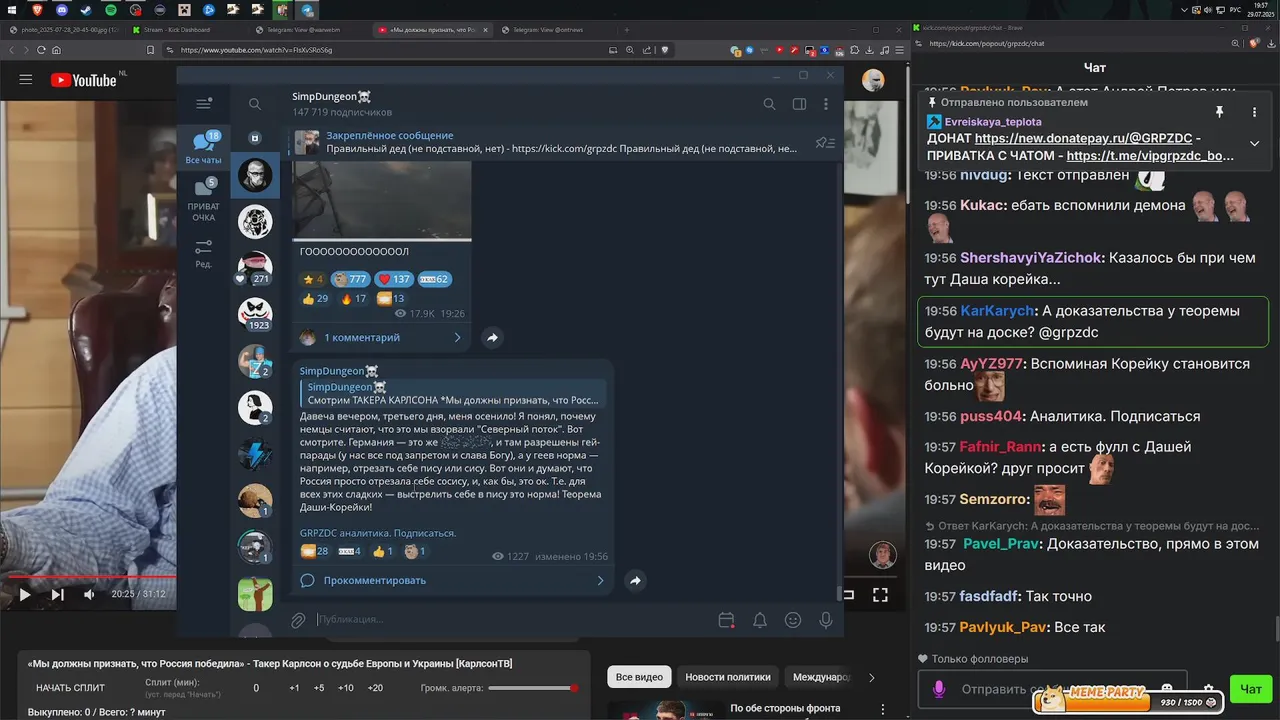Open the pinned message three-dot menu in Kick
This screenshot has width=1280, height=720.
click(1254, 112)
